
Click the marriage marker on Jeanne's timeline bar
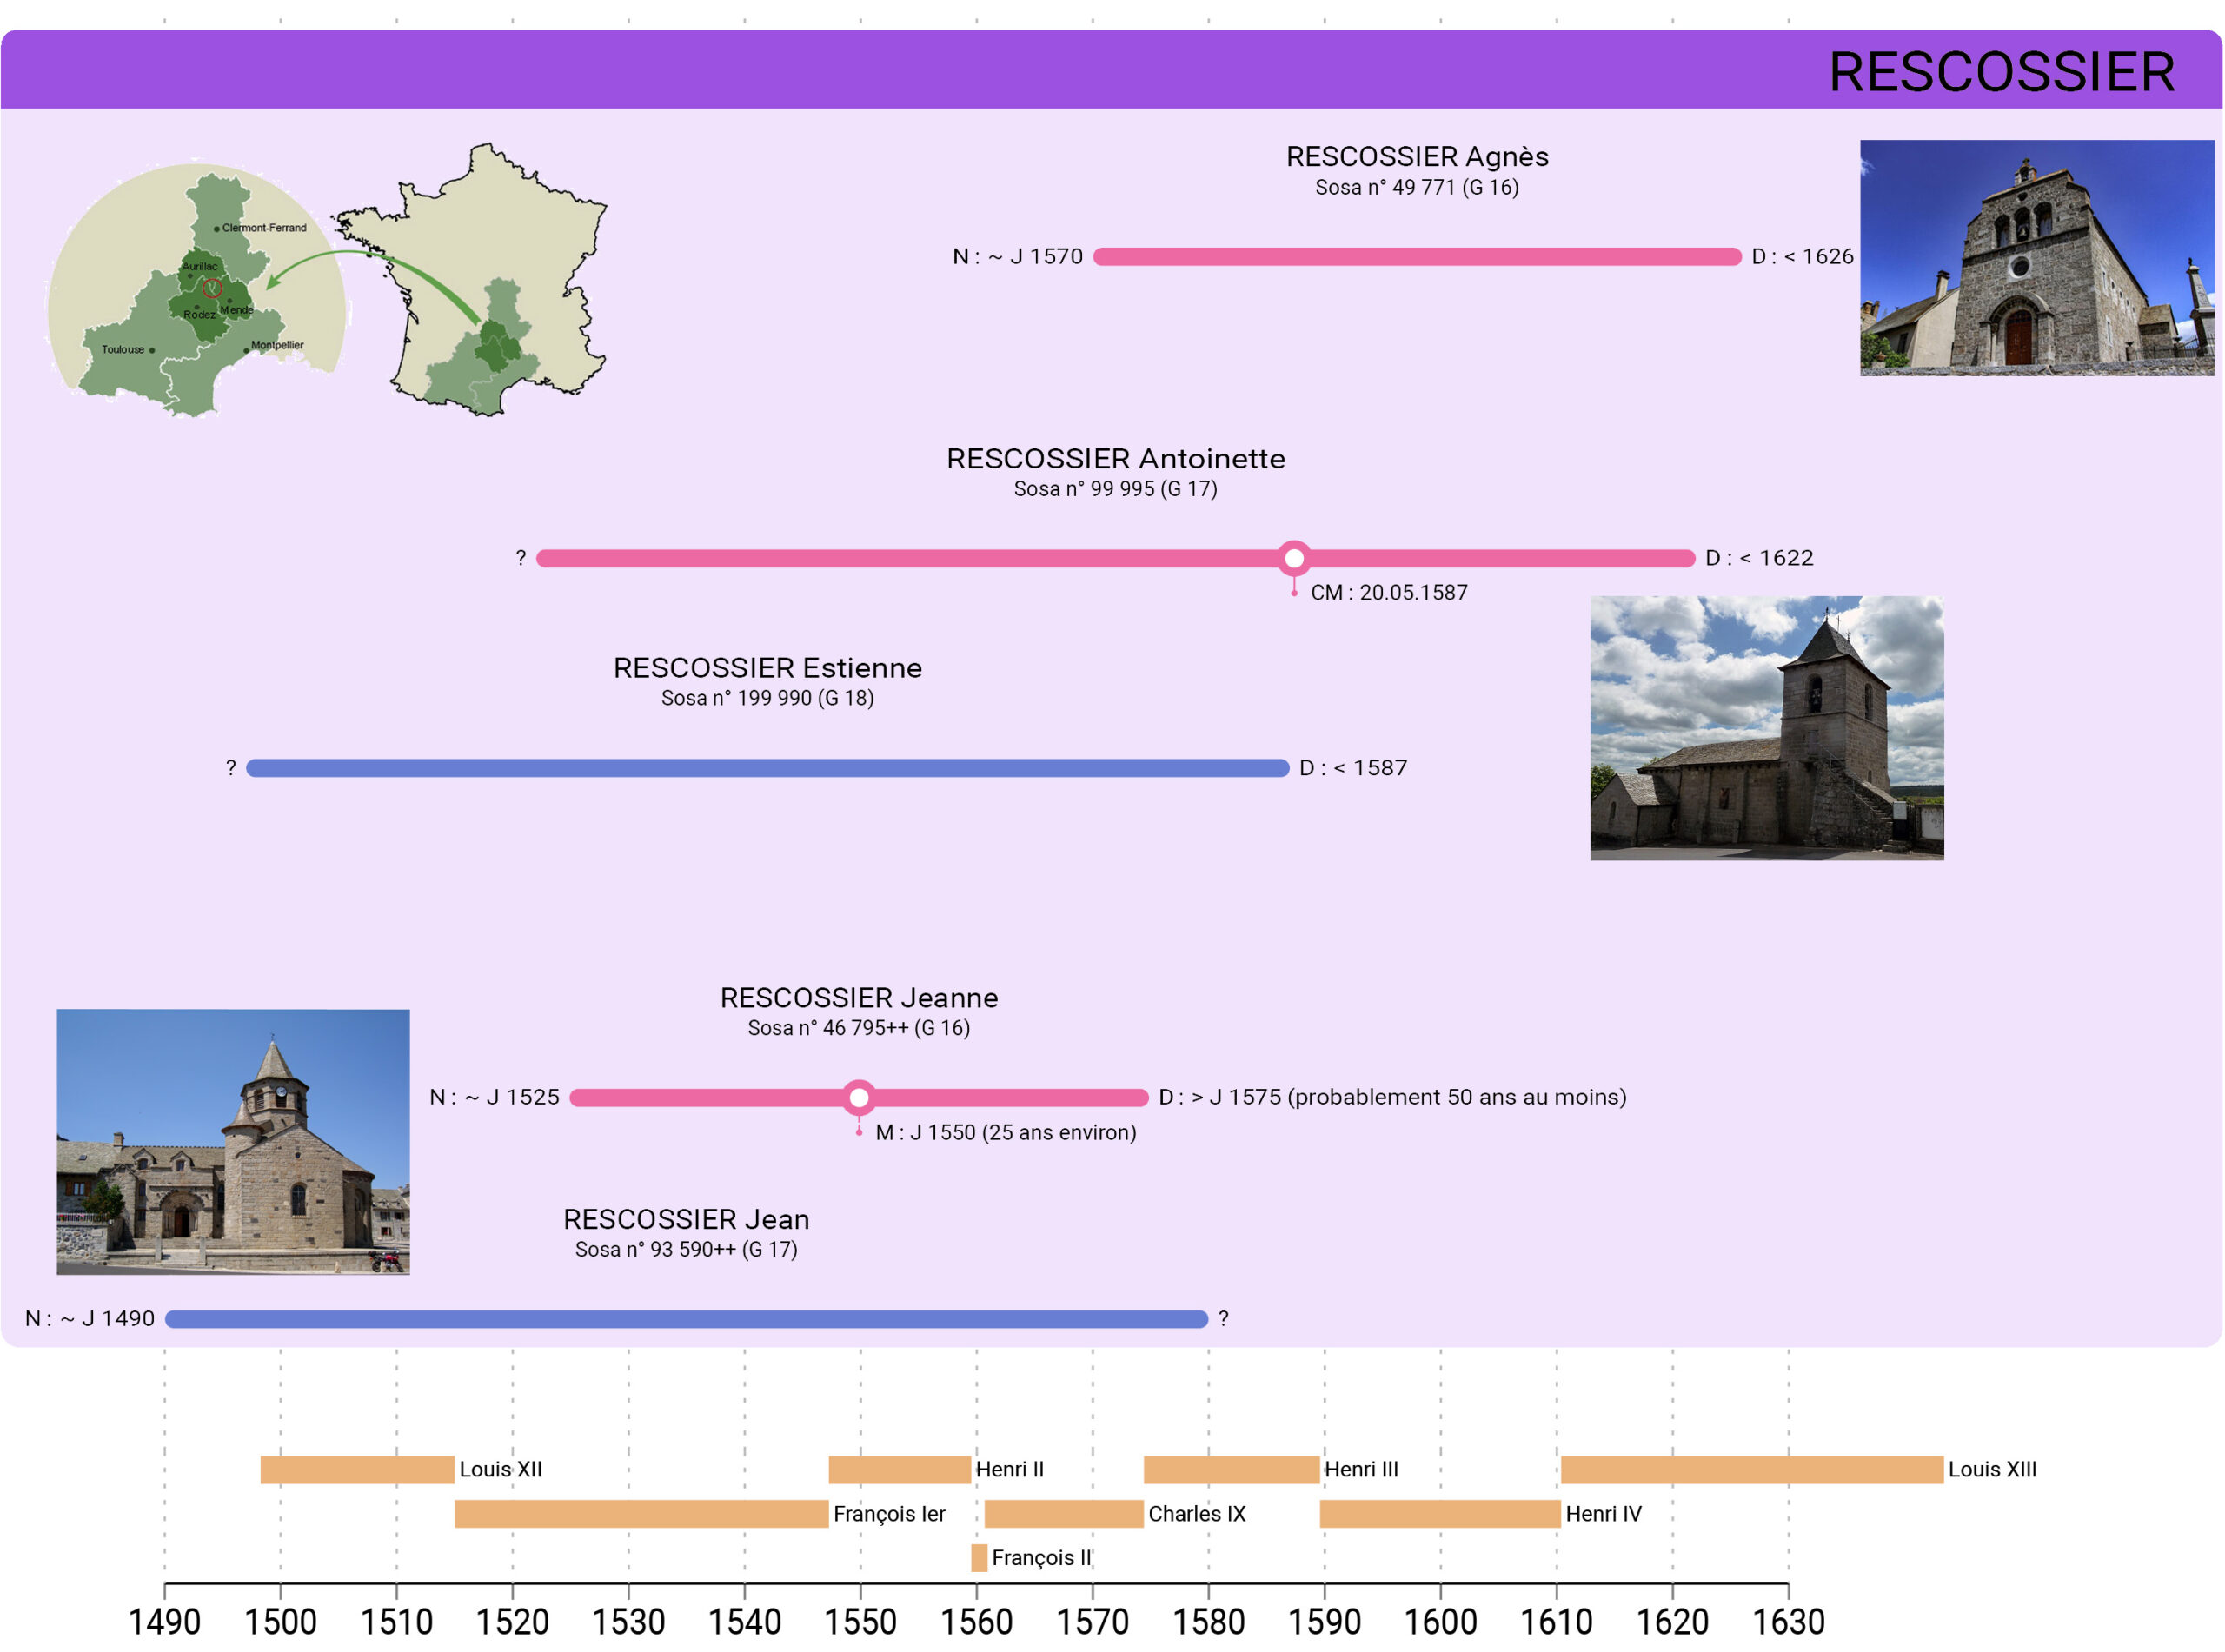point(858,1097)
